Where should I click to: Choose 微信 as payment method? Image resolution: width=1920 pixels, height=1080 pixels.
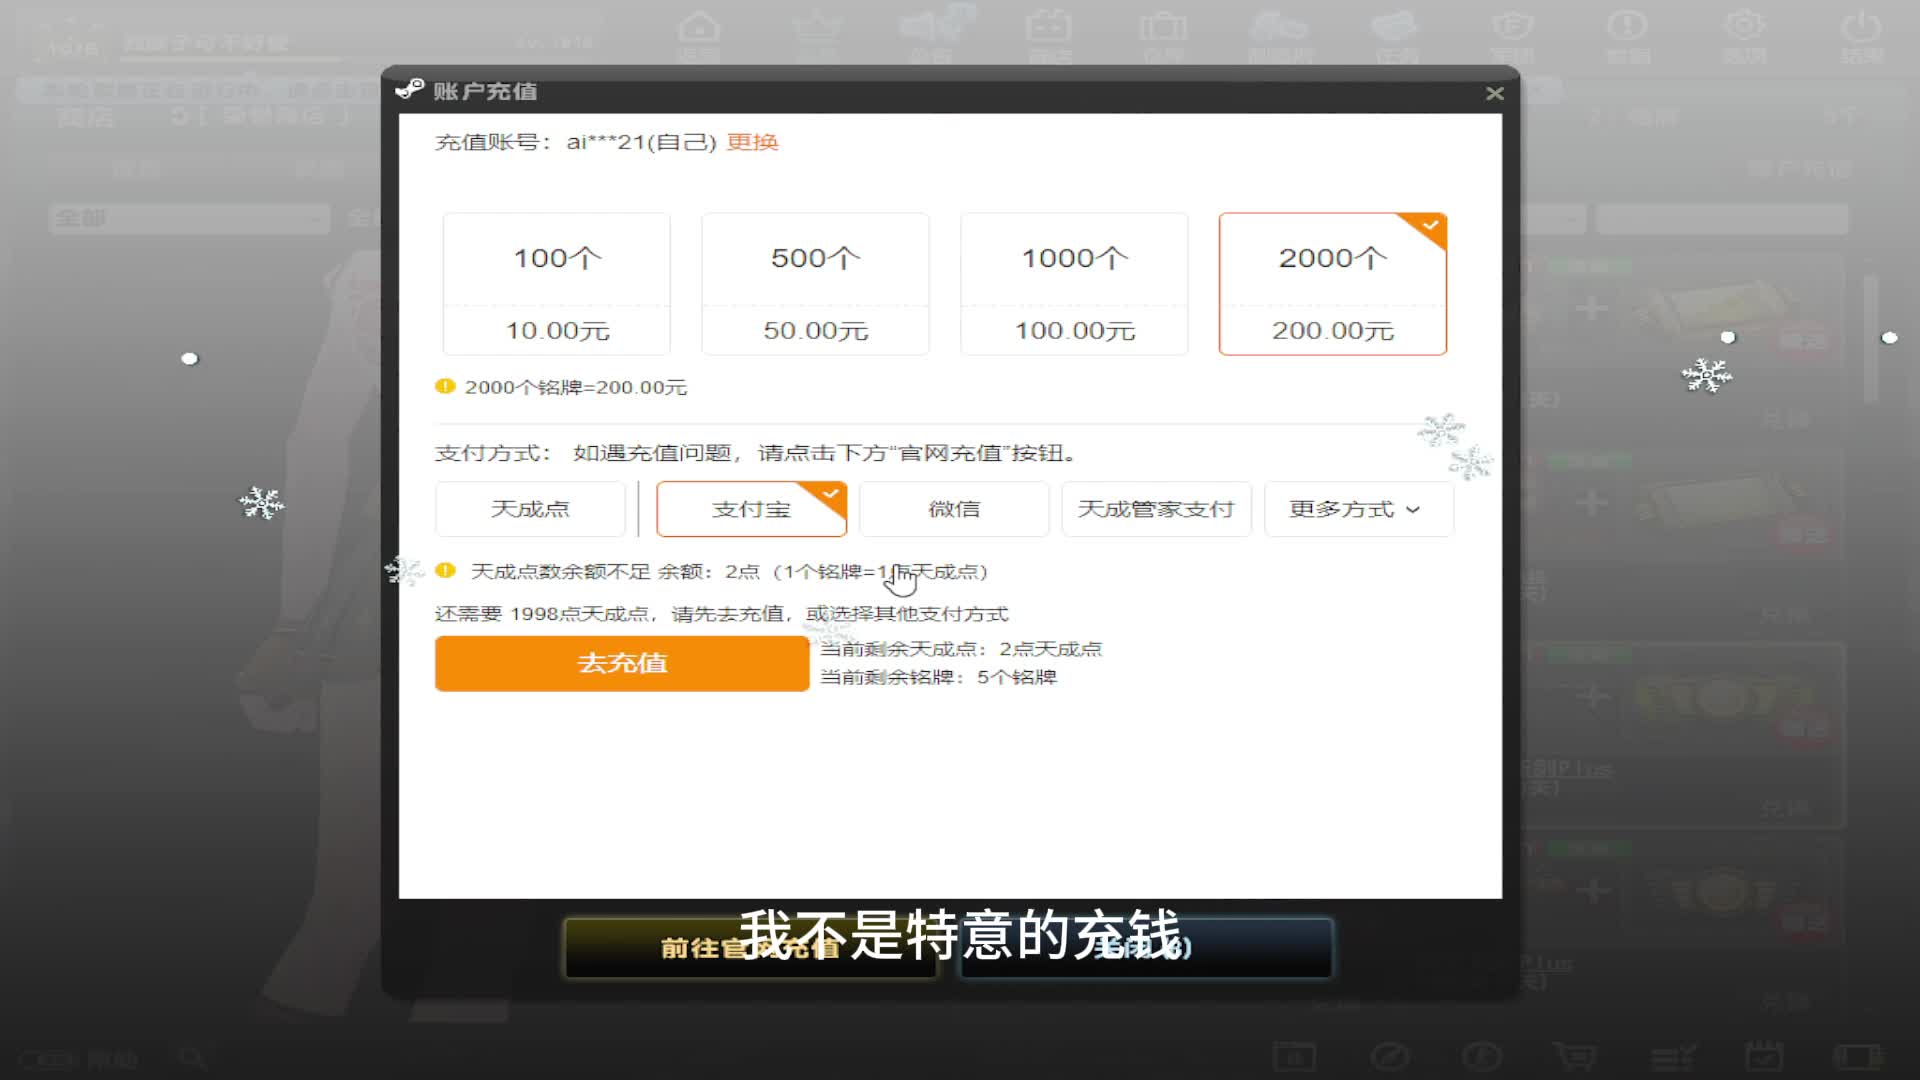pyautogui.click(x=953, y=509)
